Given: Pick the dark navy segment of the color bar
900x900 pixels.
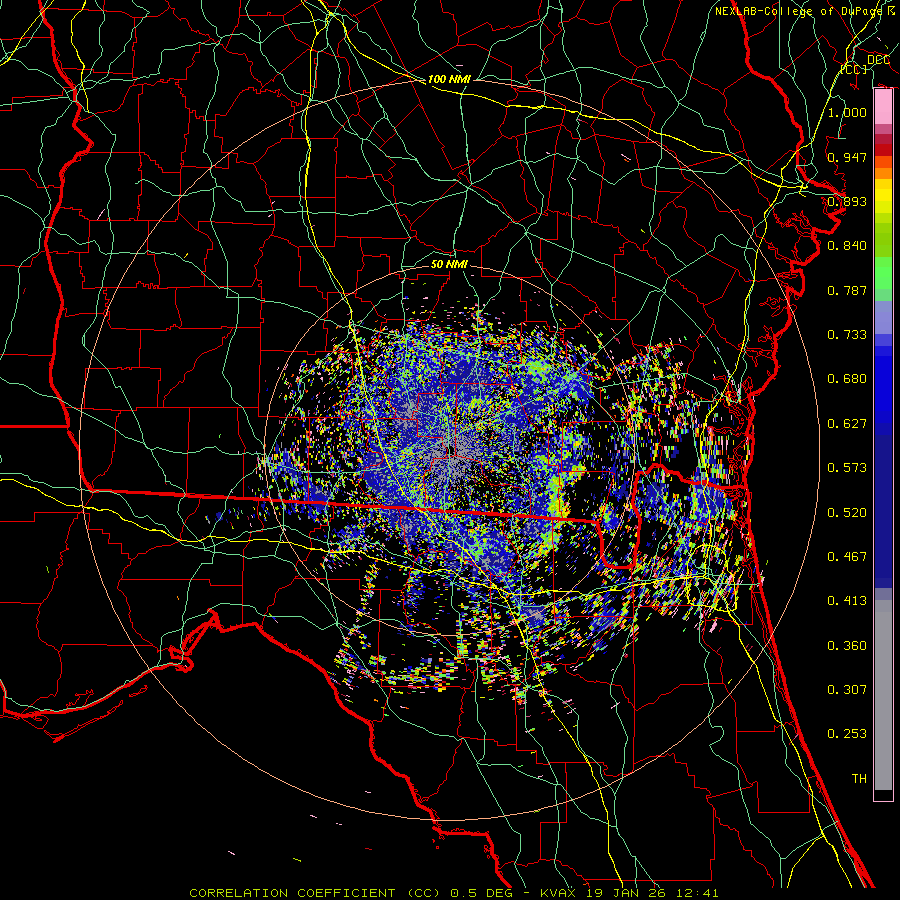Looking at the screenshot, I should pyautogui.click(x=883, y=511).
